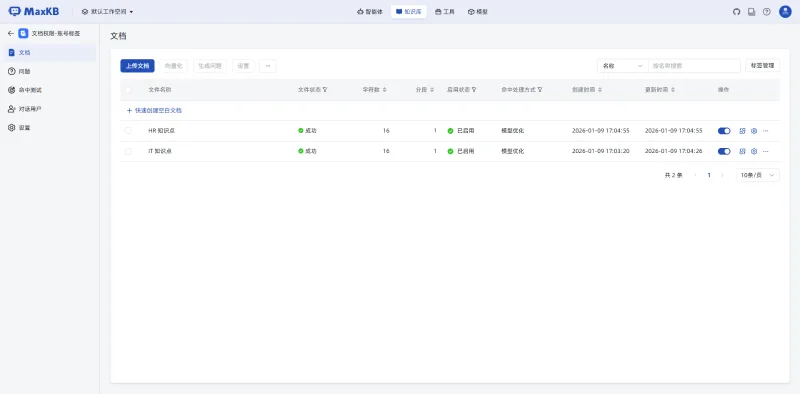Click page number 1 in pagination
The image size is (800, 394).
pos(709,175)
